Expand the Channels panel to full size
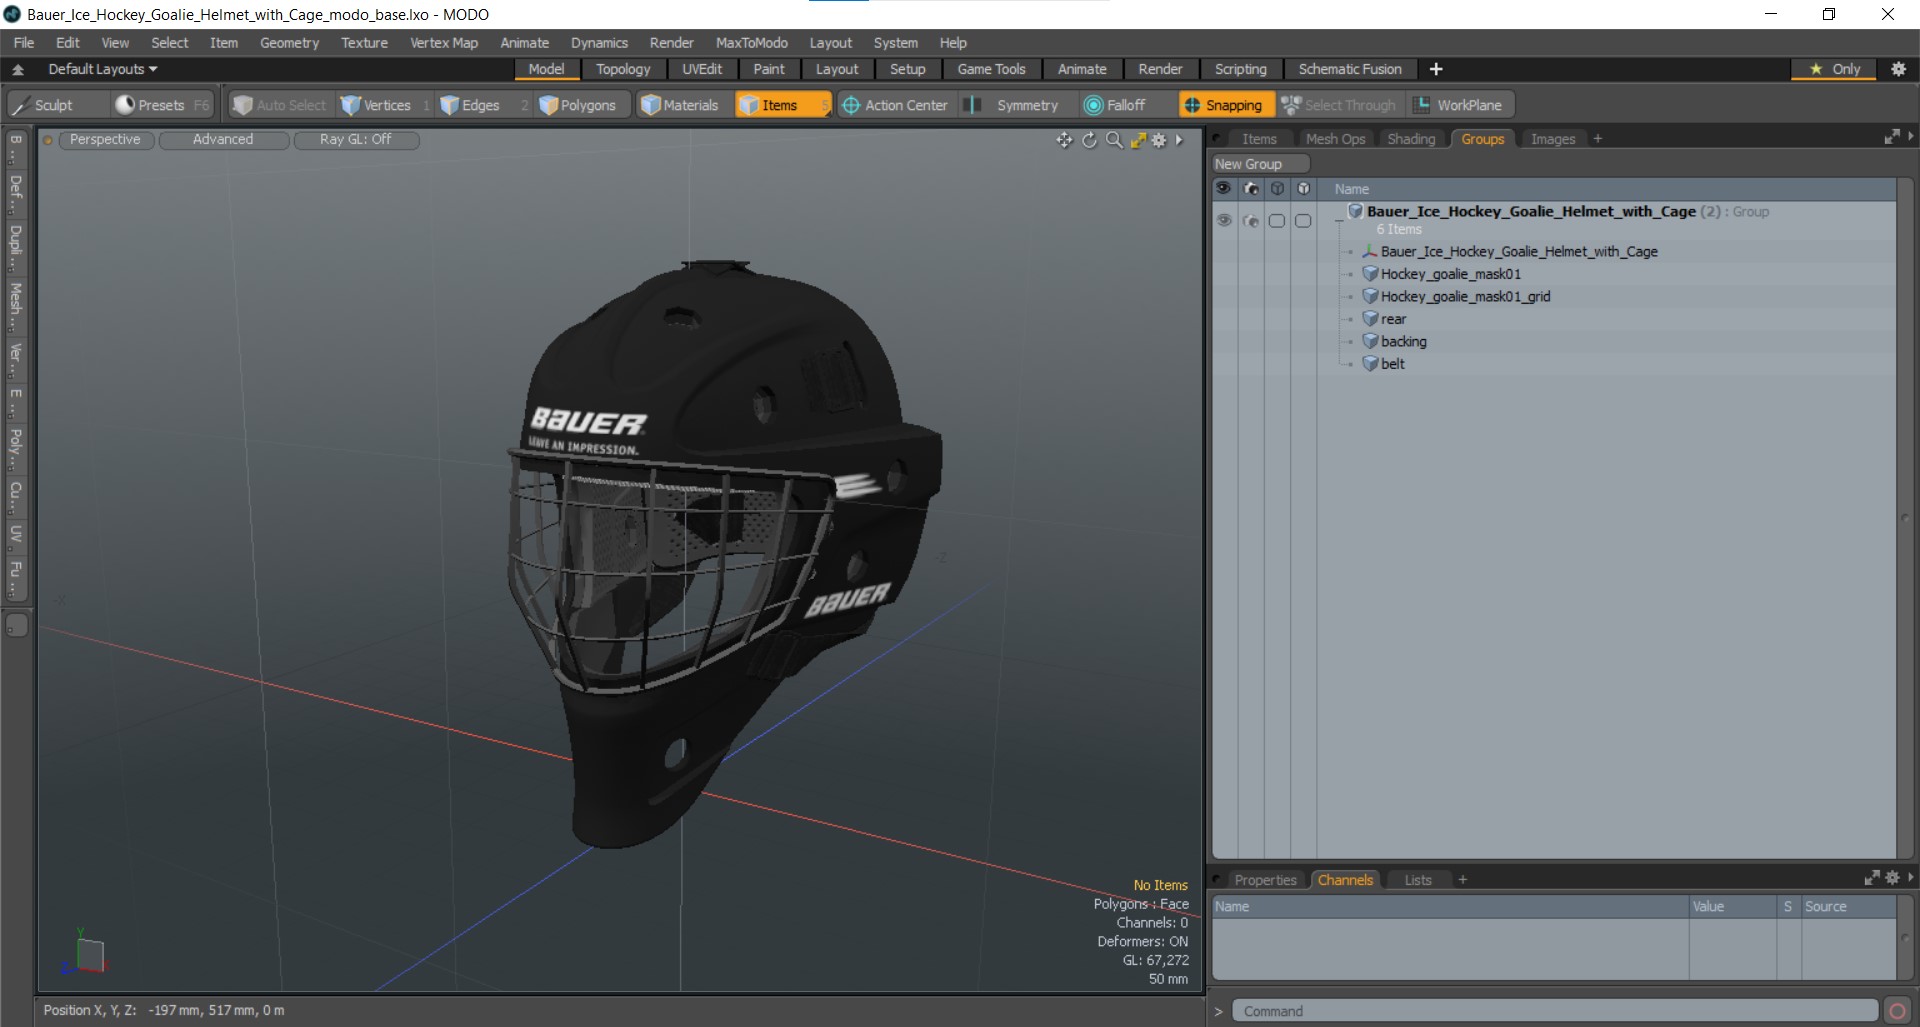The image size is (1920, 1027). pos(1872,878)
